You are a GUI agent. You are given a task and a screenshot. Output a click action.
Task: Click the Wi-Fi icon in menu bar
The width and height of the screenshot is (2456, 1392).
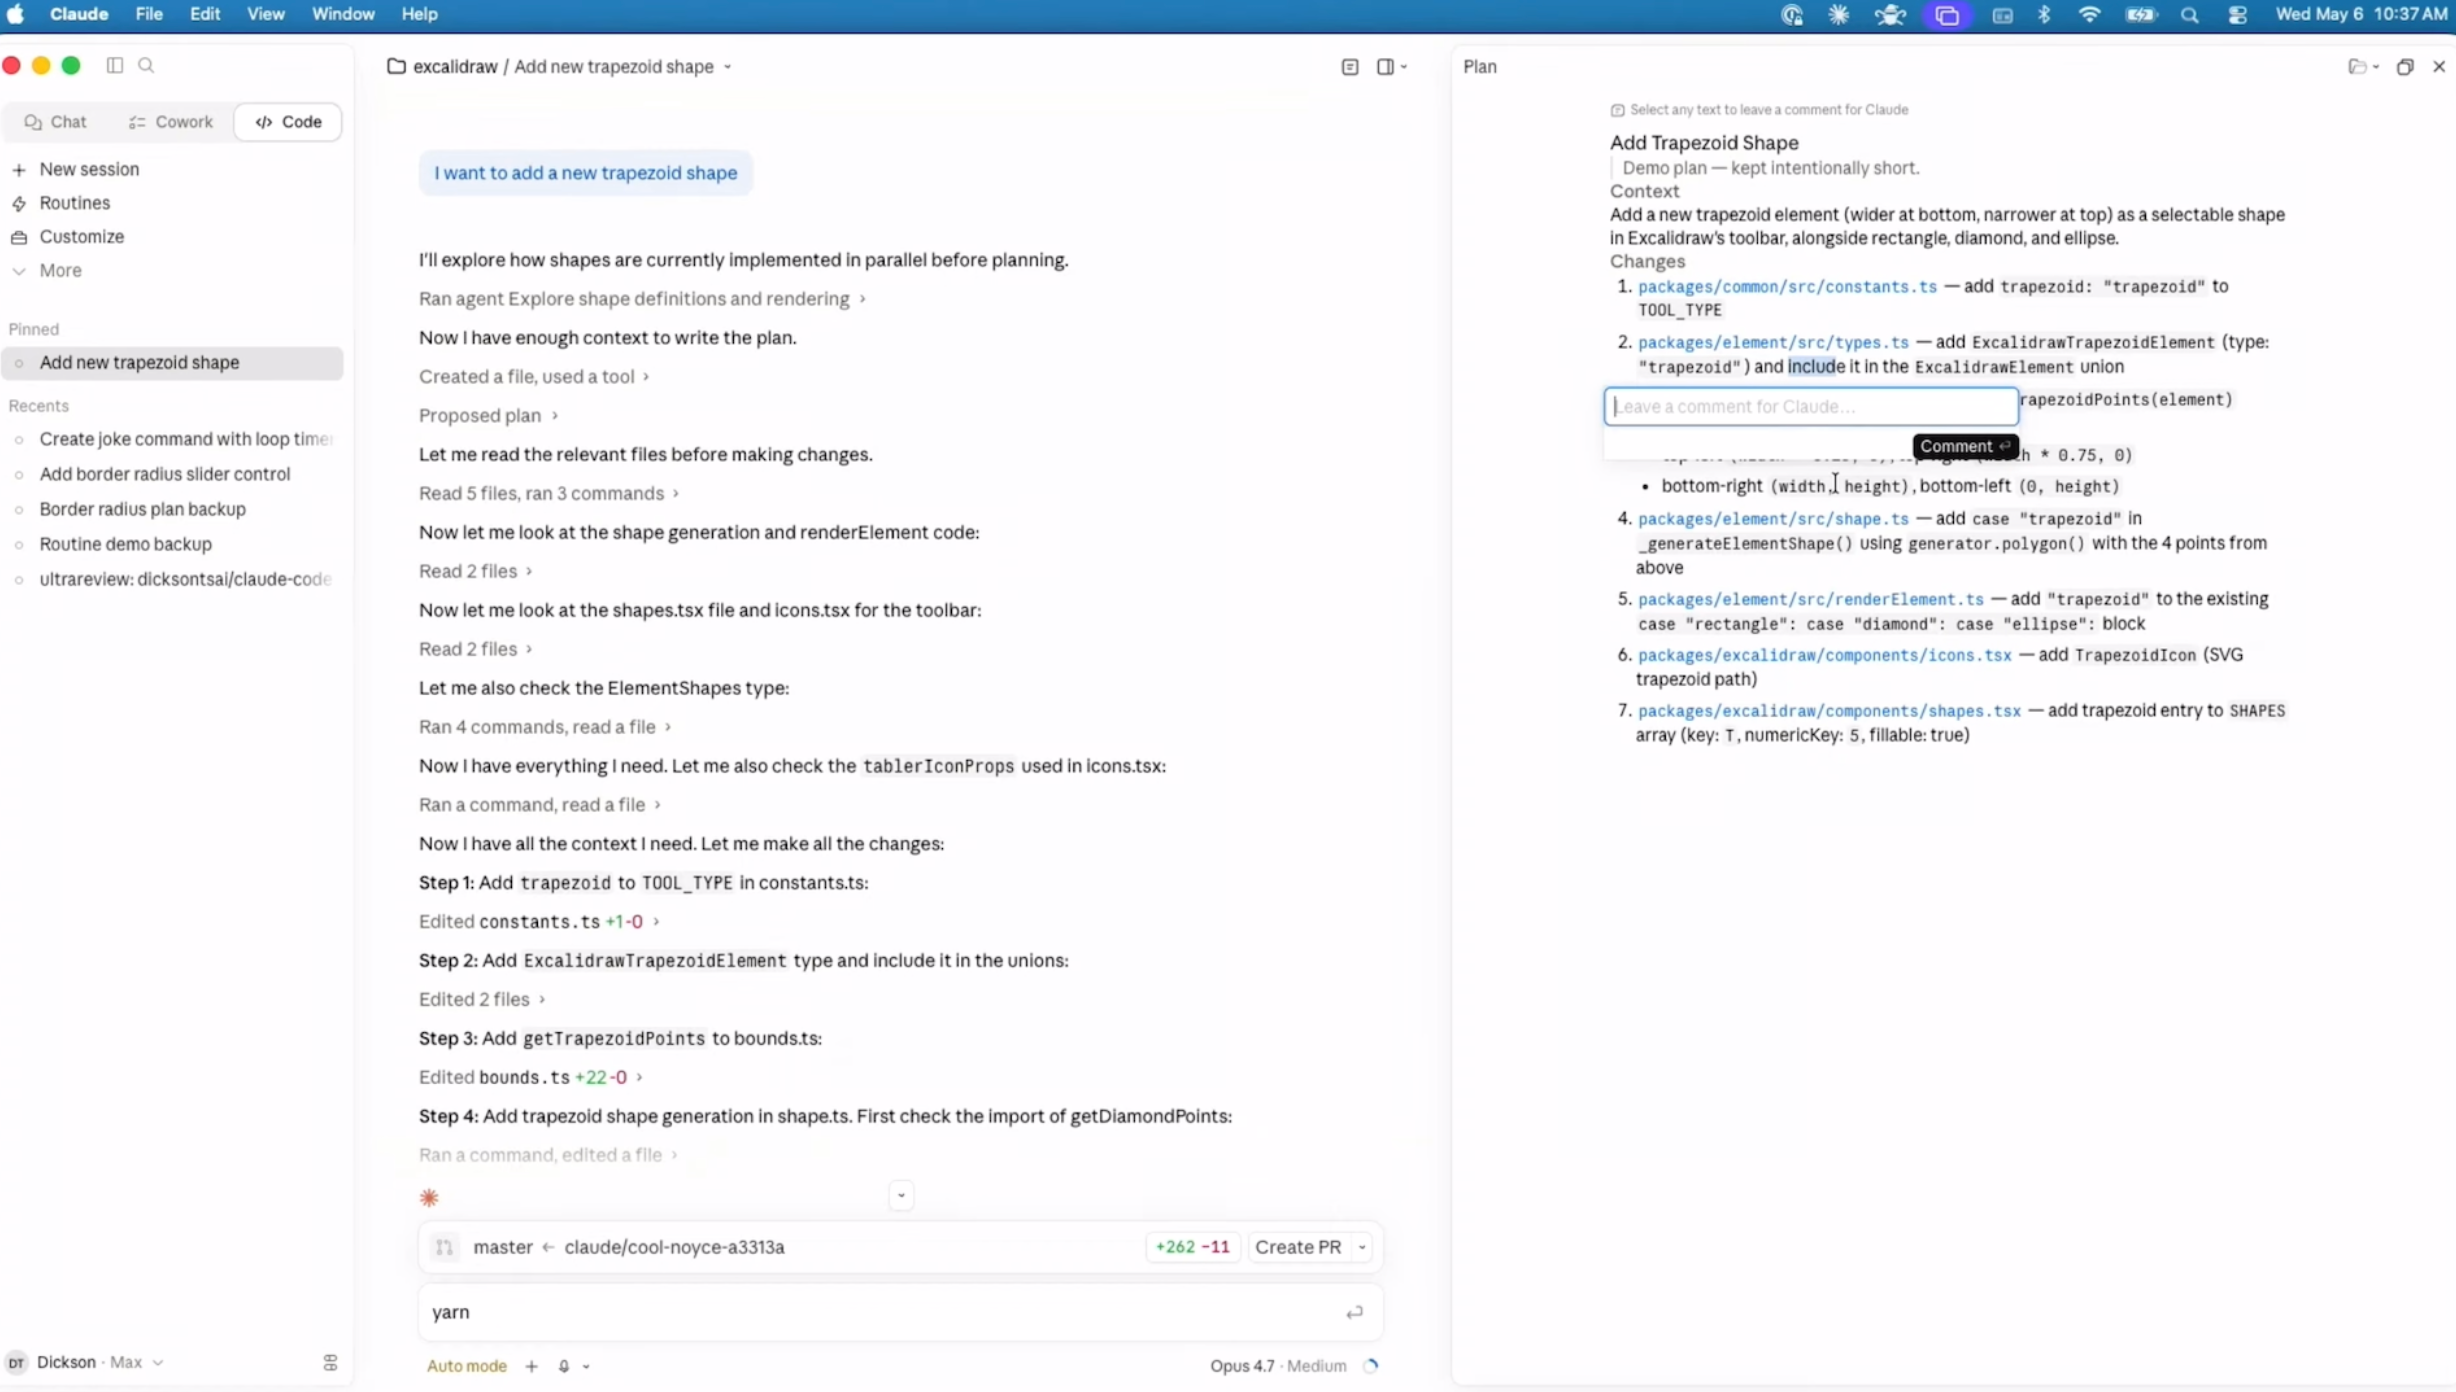click(x=2089, y=15)
